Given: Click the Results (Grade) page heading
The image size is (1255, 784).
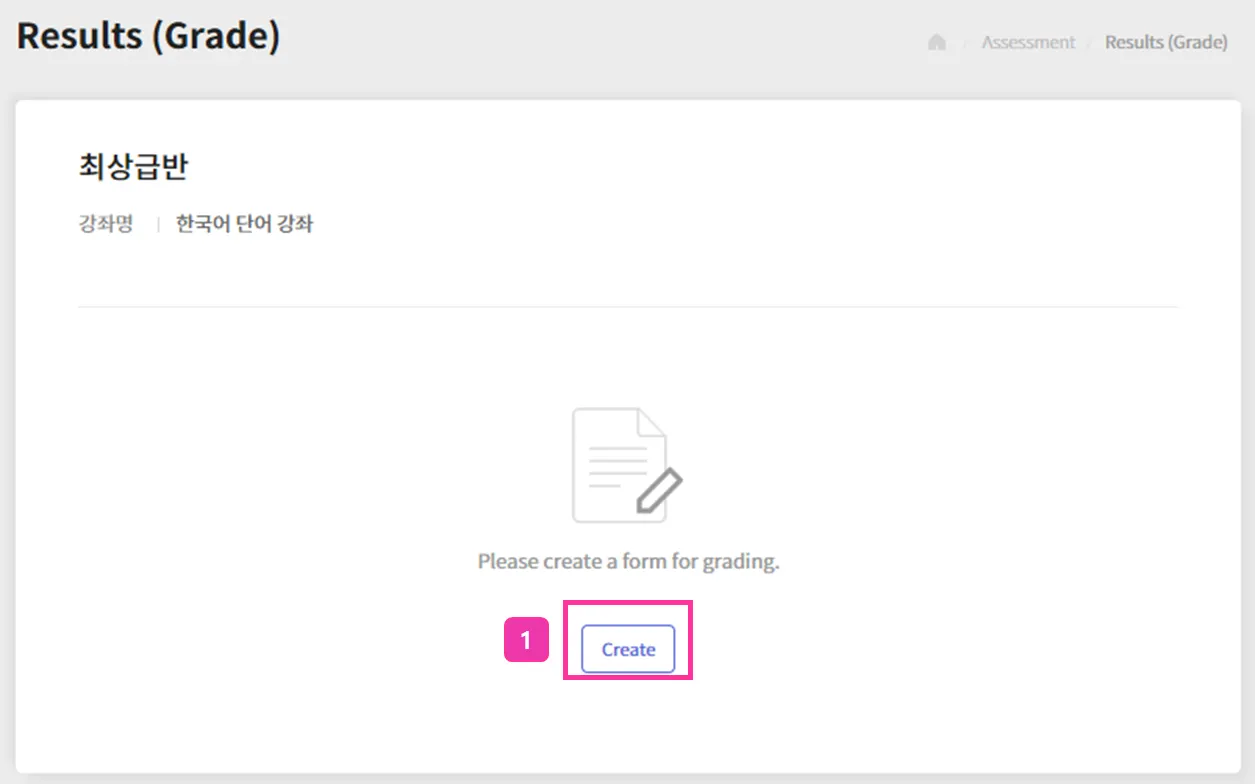Looking at the screenshot, I should coord(148,36).
